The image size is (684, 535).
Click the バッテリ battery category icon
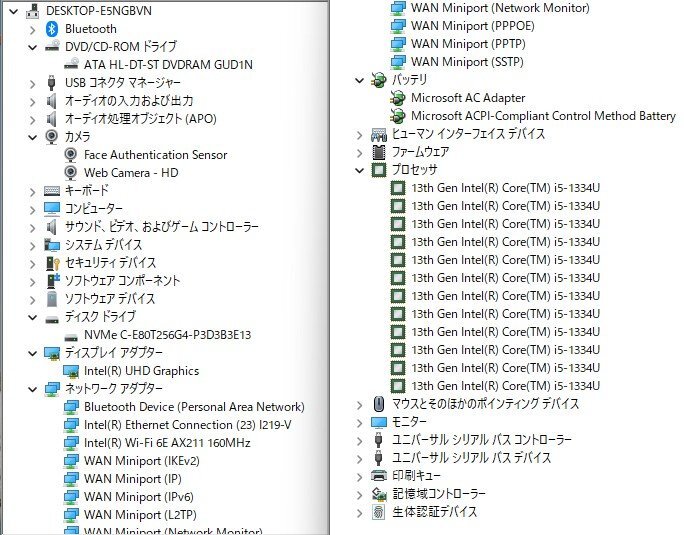tap(378, 80)
